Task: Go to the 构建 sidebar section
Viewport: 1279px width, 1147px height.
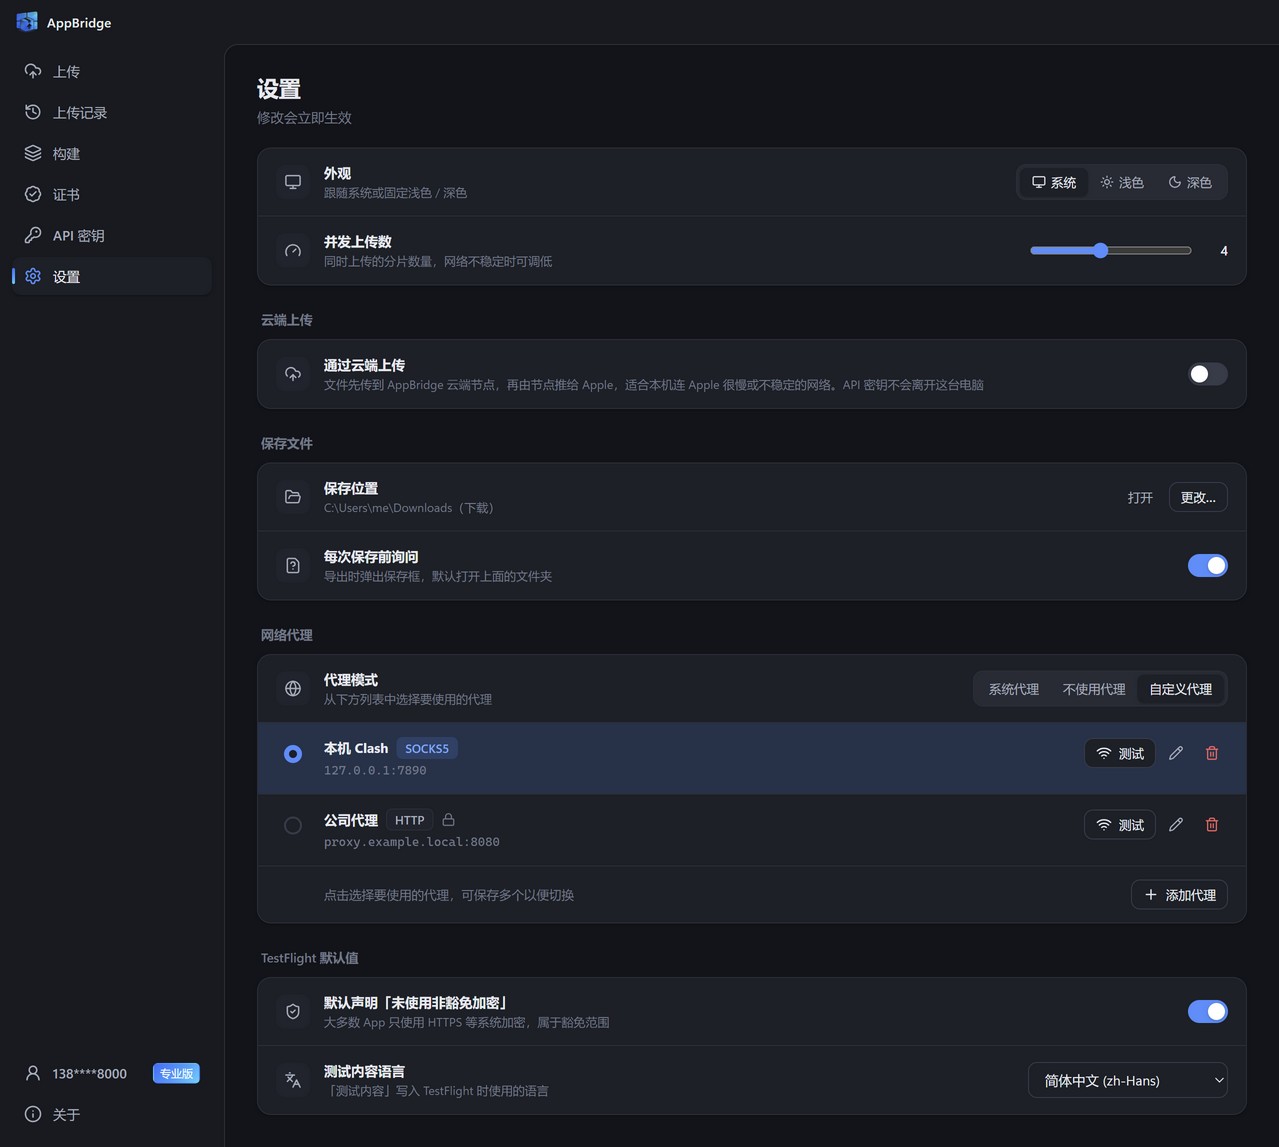Action: coord(112,153)
